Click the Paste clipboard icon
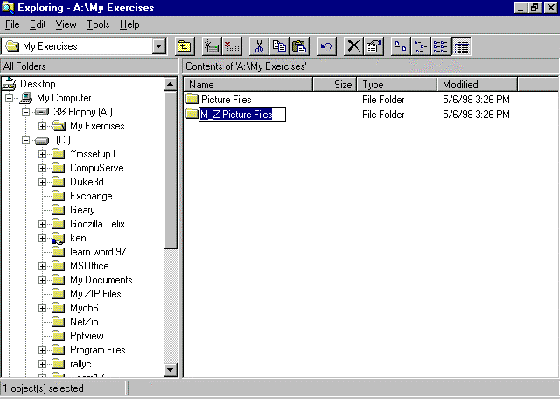This screenshot has width=560, height=399. click(x=299, y=46)
